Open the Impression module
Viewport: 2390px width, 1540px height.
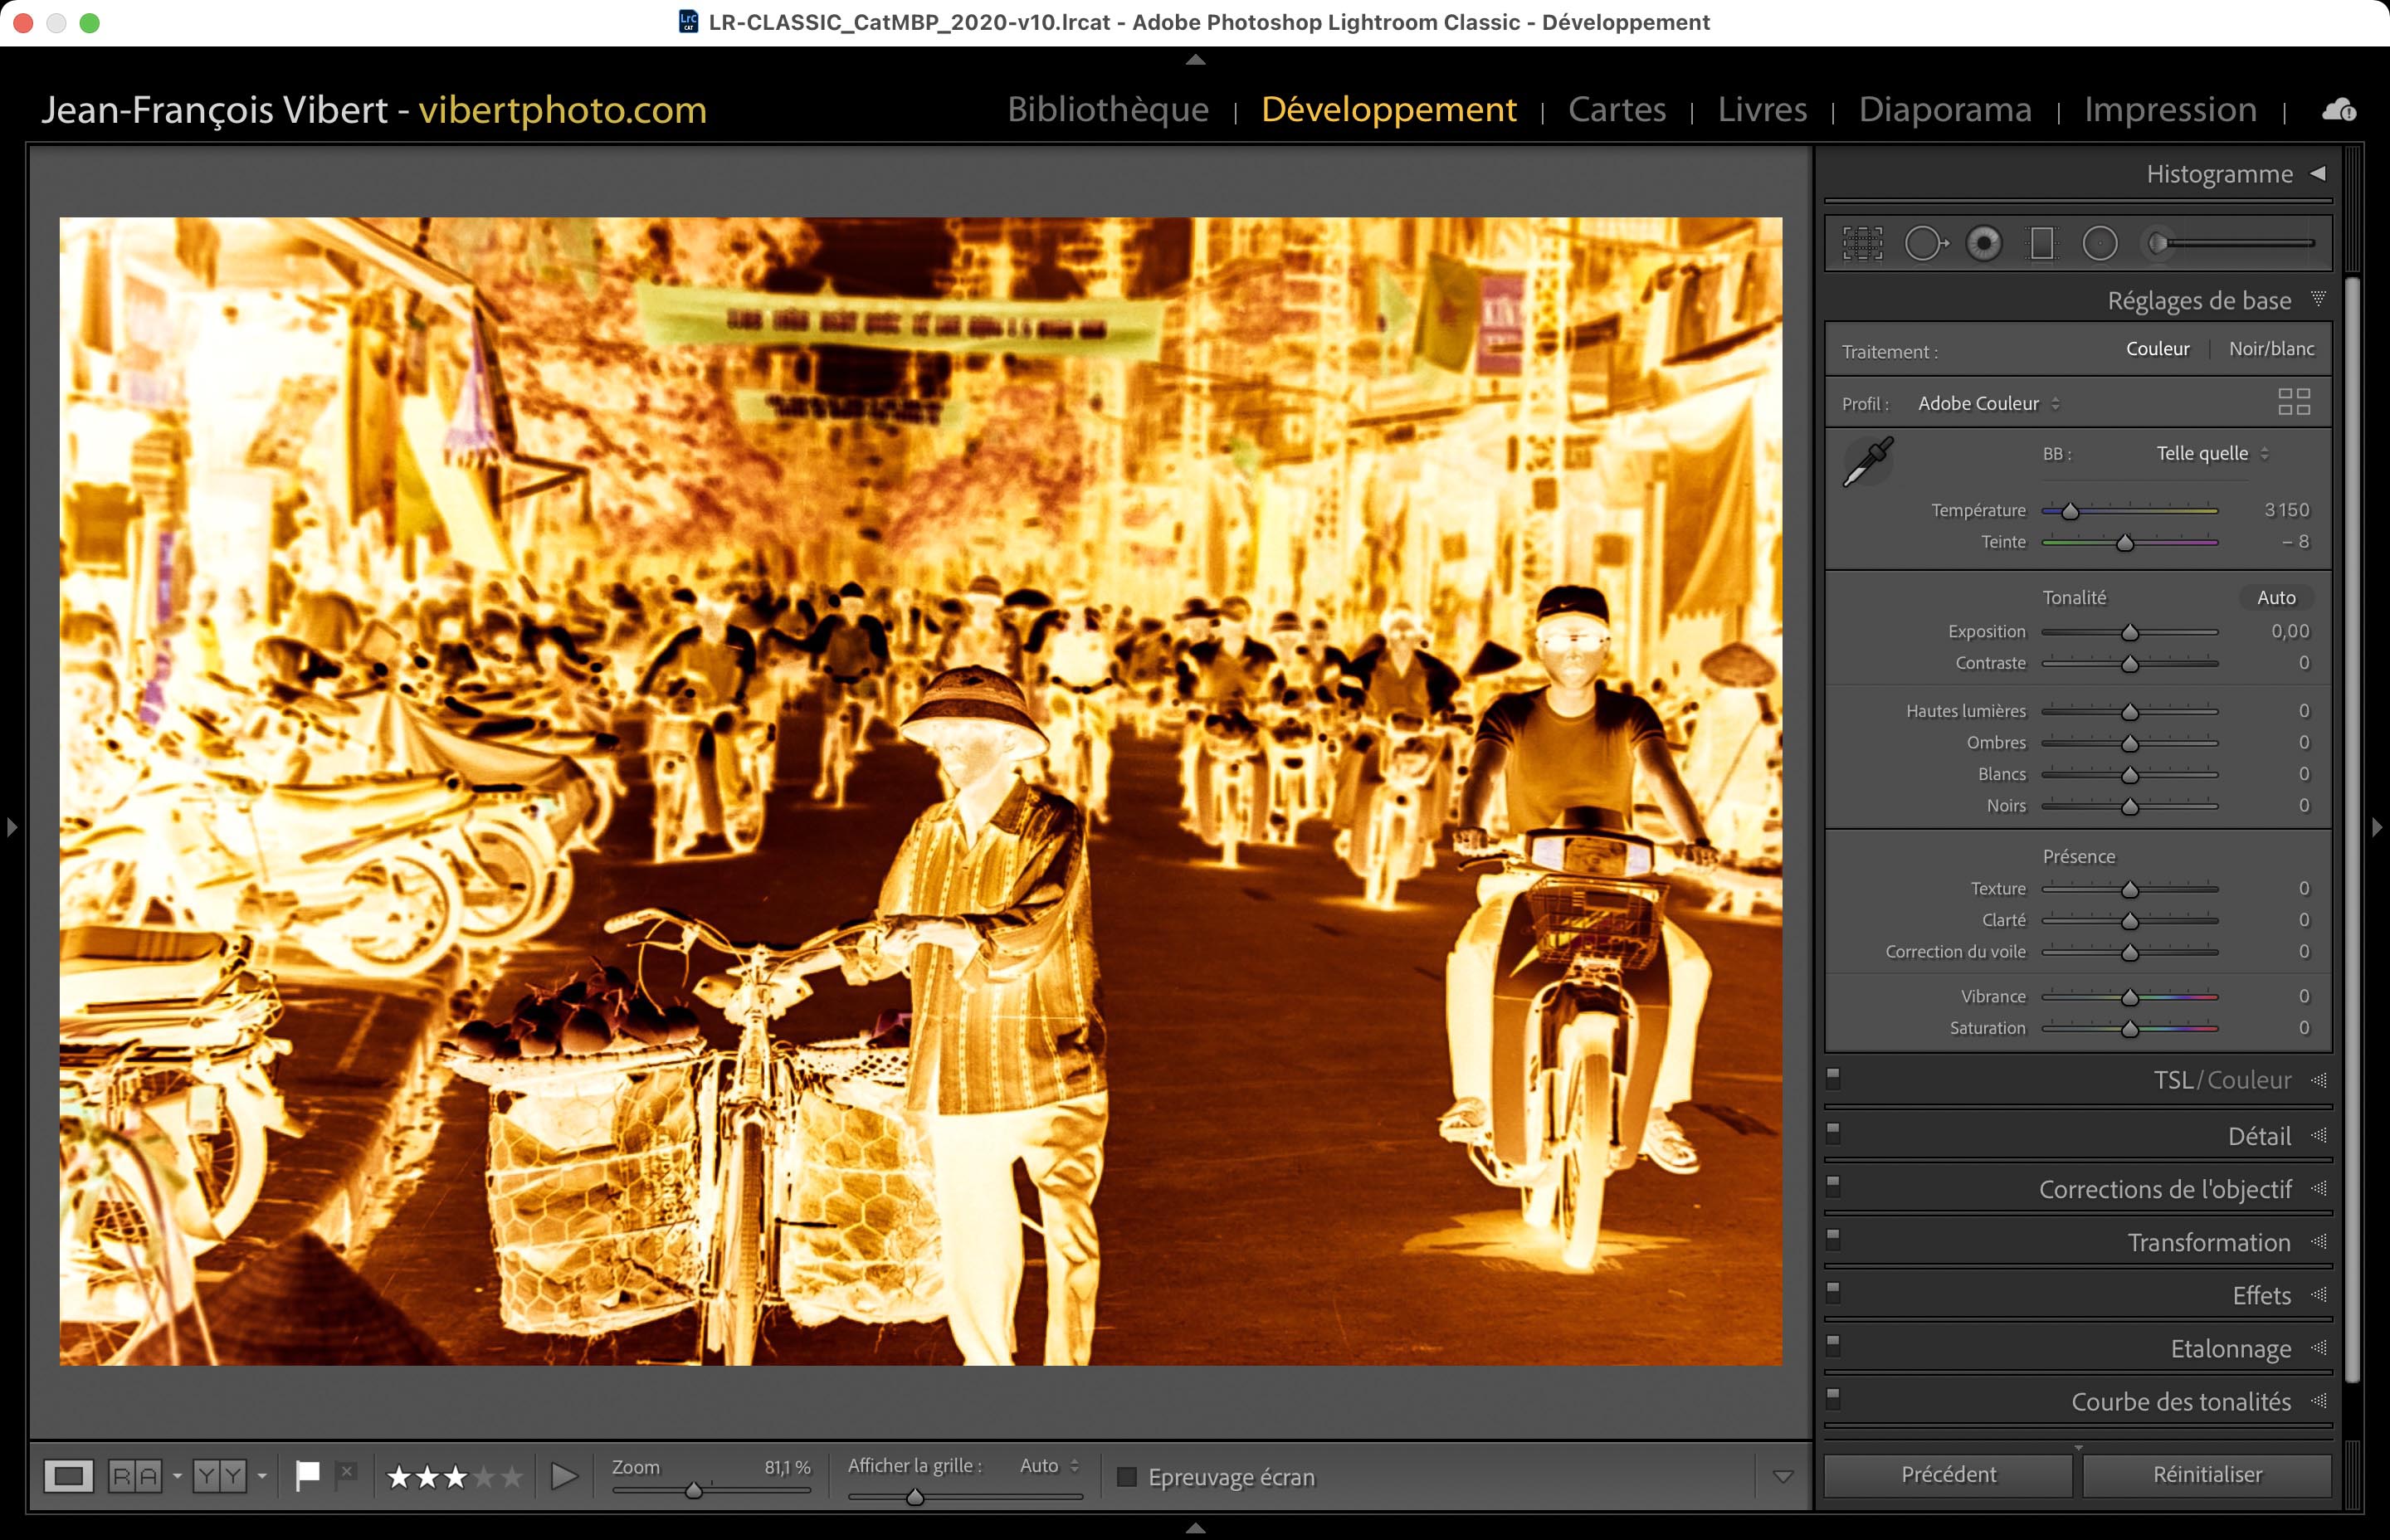click(2170, 109)
